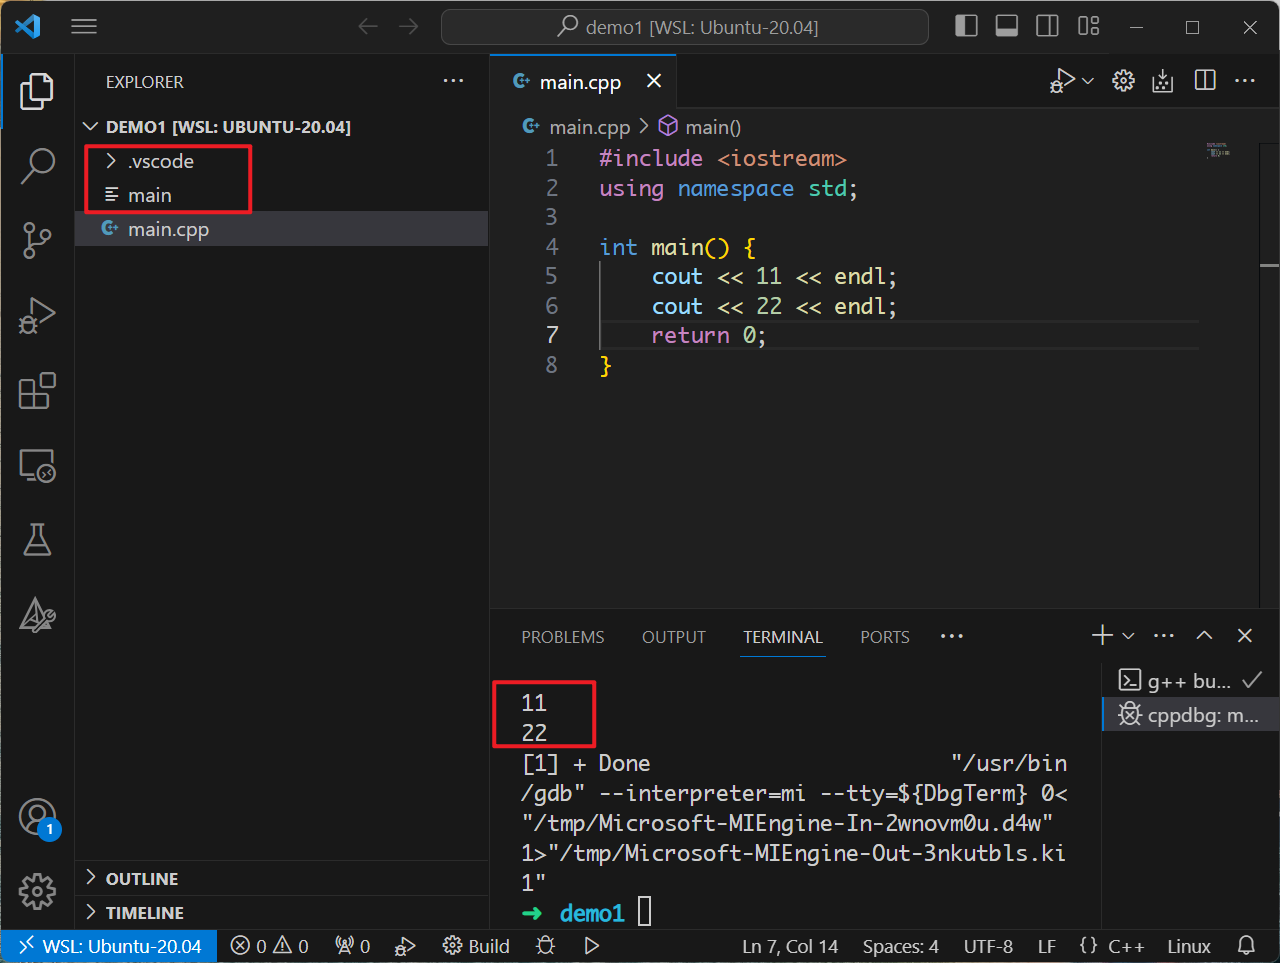
Task: Open the Source Control panel
Action: click(x=37, y=240)
